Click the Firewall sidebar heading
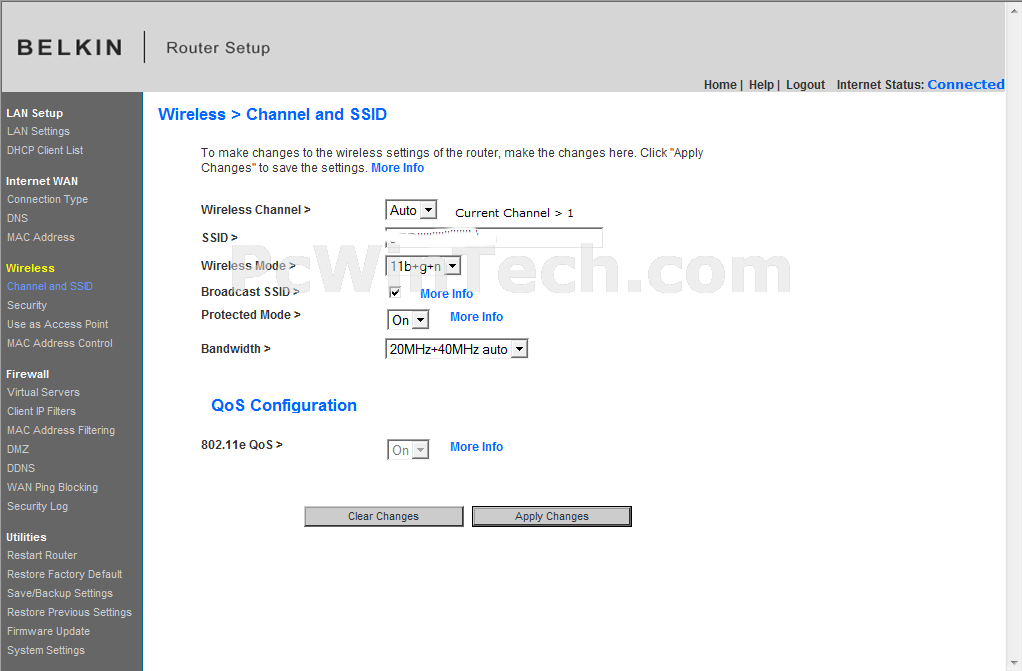This screenshot has height=671, width=1022. pos(27,374)
